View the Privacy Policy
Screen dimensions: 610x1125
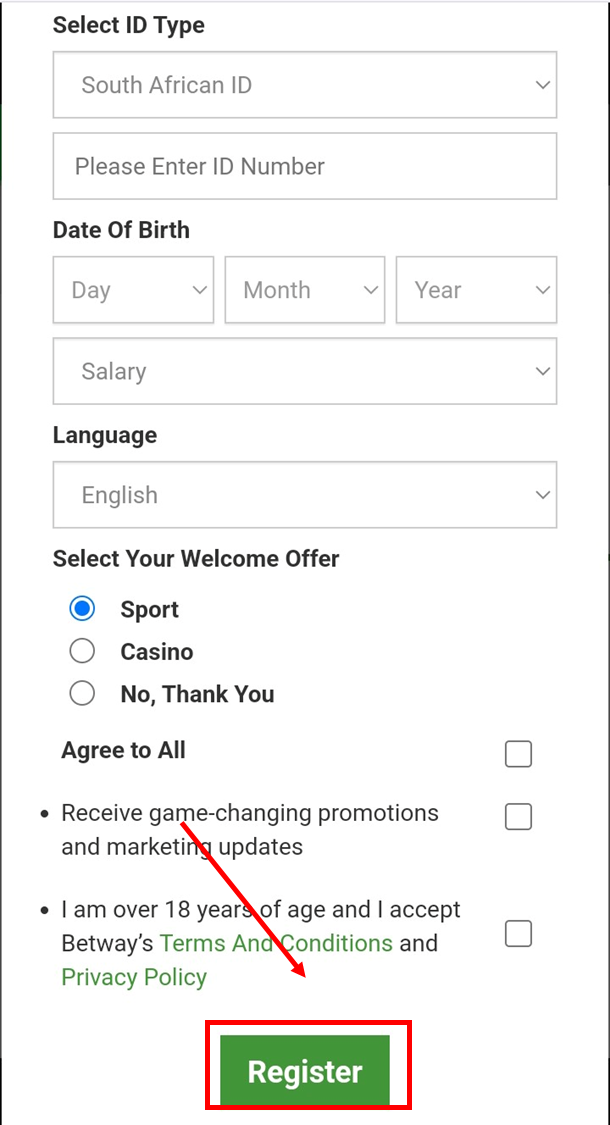[x=134, y=977]
